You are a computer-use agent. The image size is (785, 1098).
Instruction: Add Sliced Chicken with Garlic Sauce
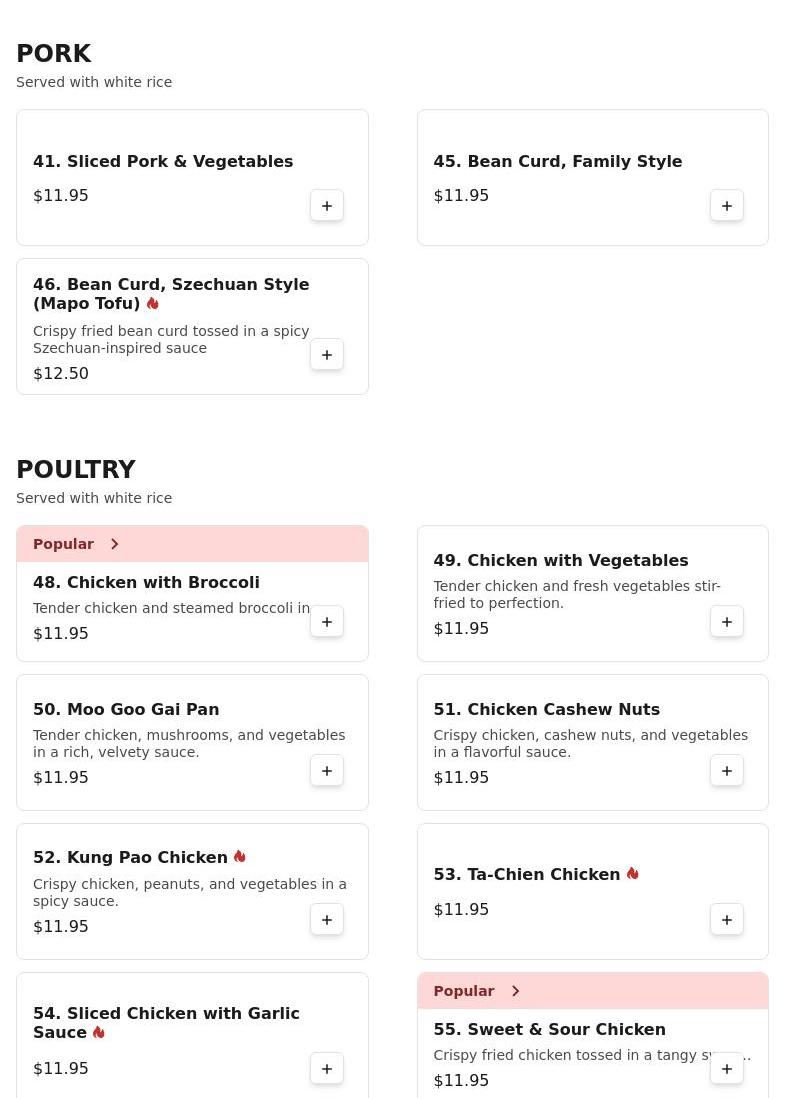327,1069
